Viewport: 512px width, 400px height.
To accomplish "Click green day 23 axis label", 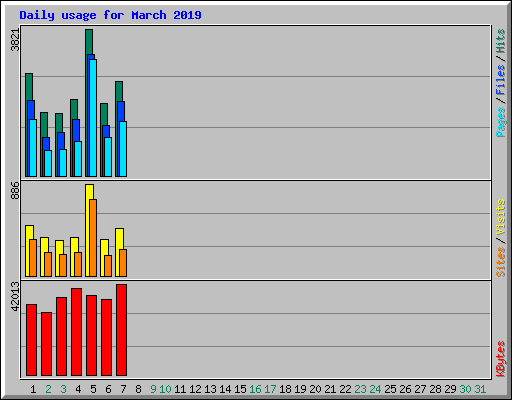I will [x=360, y=389].
